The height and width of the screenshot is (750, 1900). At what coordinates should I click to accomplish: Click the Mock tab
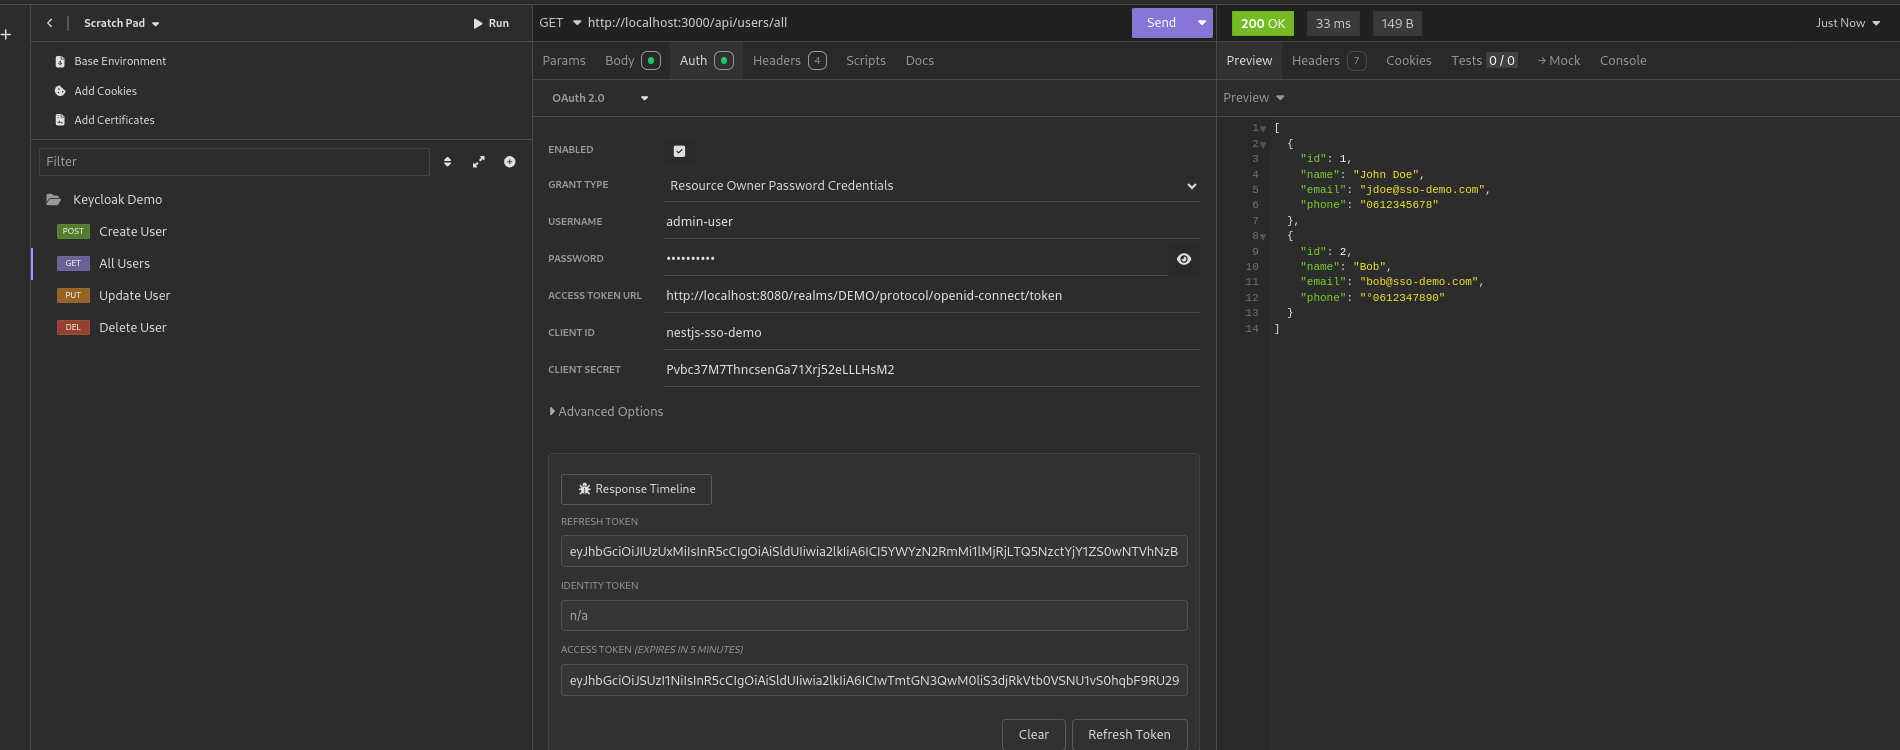point(1559,61)
